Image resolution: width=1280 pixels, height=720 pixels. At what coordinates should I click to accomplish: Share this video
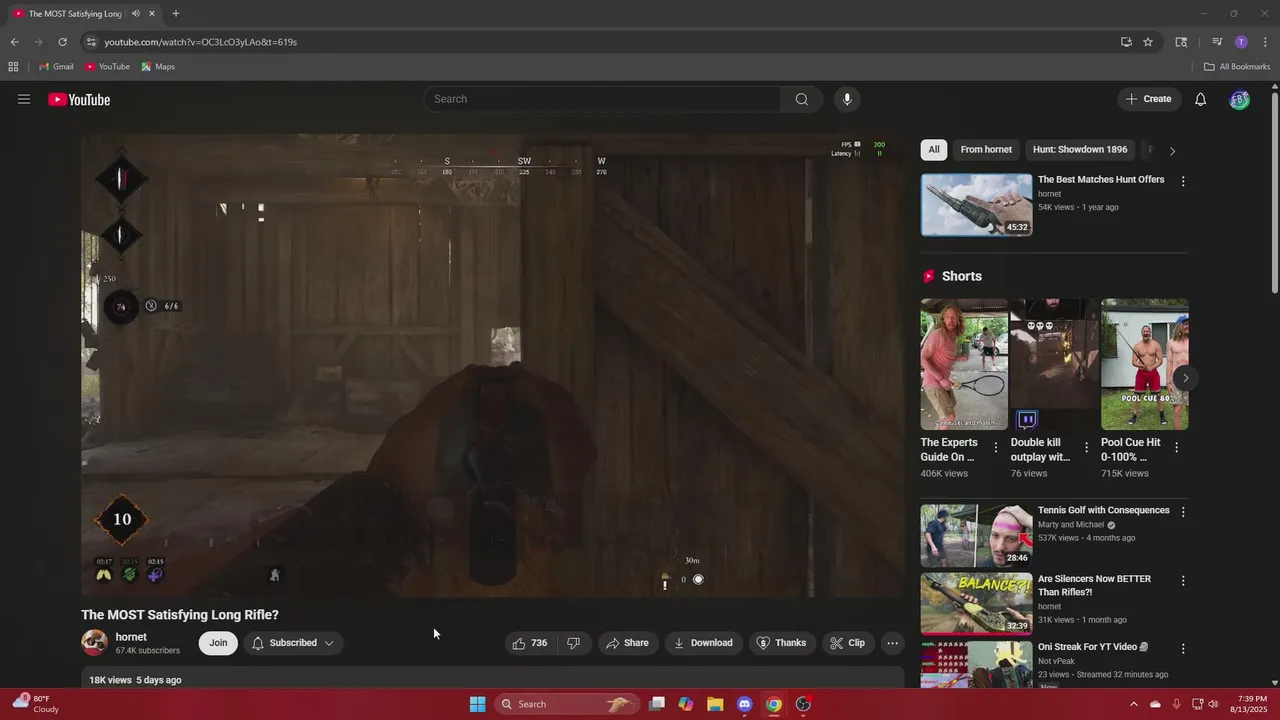[628, 643]
